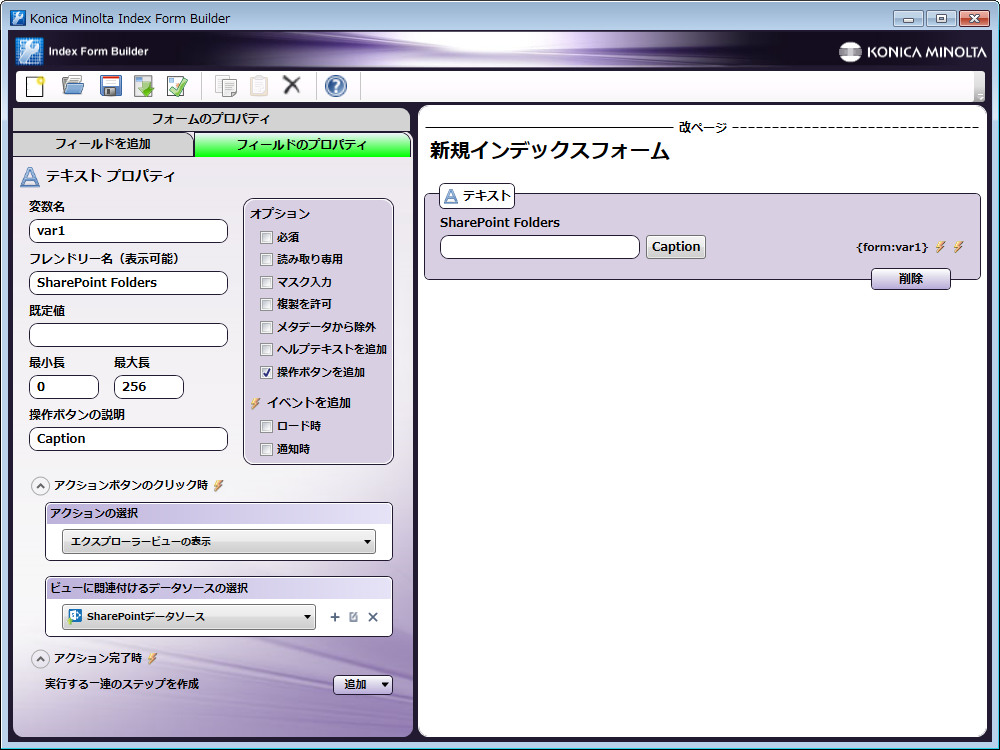Screen dimensions: 1000x750
Task: Create a new index form
Action: pyautogui.click(x=34, y=86)
